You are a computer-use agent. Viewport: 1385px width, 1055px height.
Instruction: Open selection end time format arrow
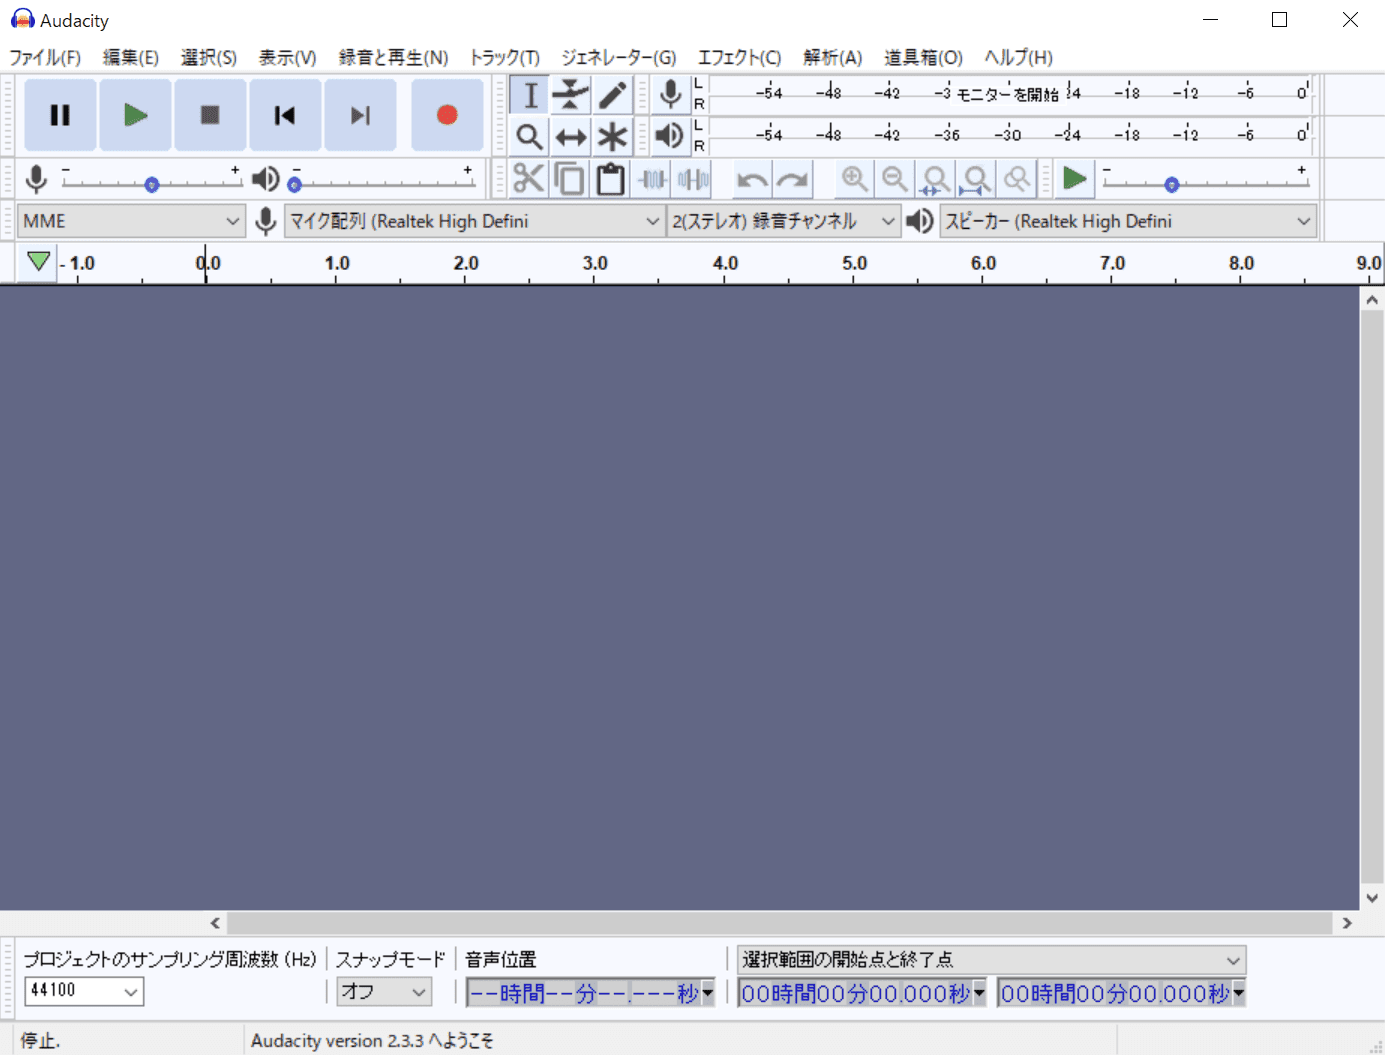pos(1238,993)
